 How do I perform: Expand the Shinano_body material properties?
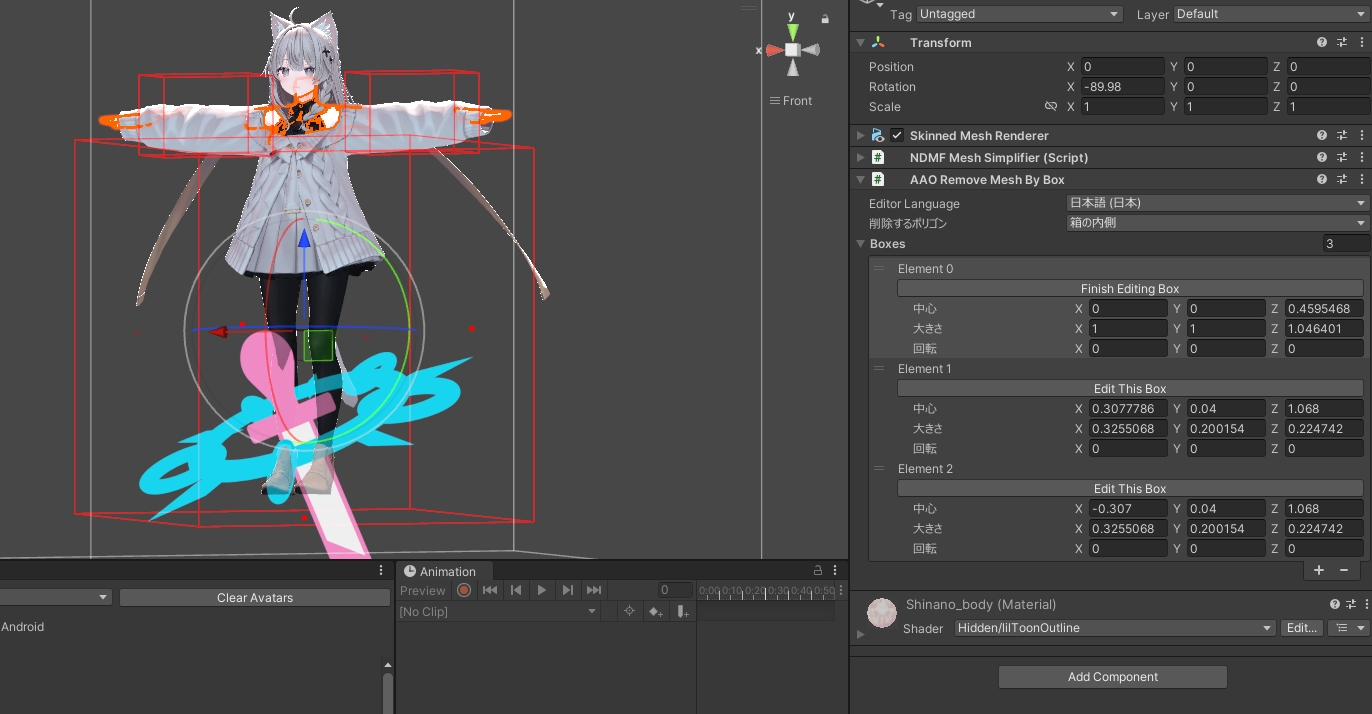pyautogui.click(x=860, y=634)
